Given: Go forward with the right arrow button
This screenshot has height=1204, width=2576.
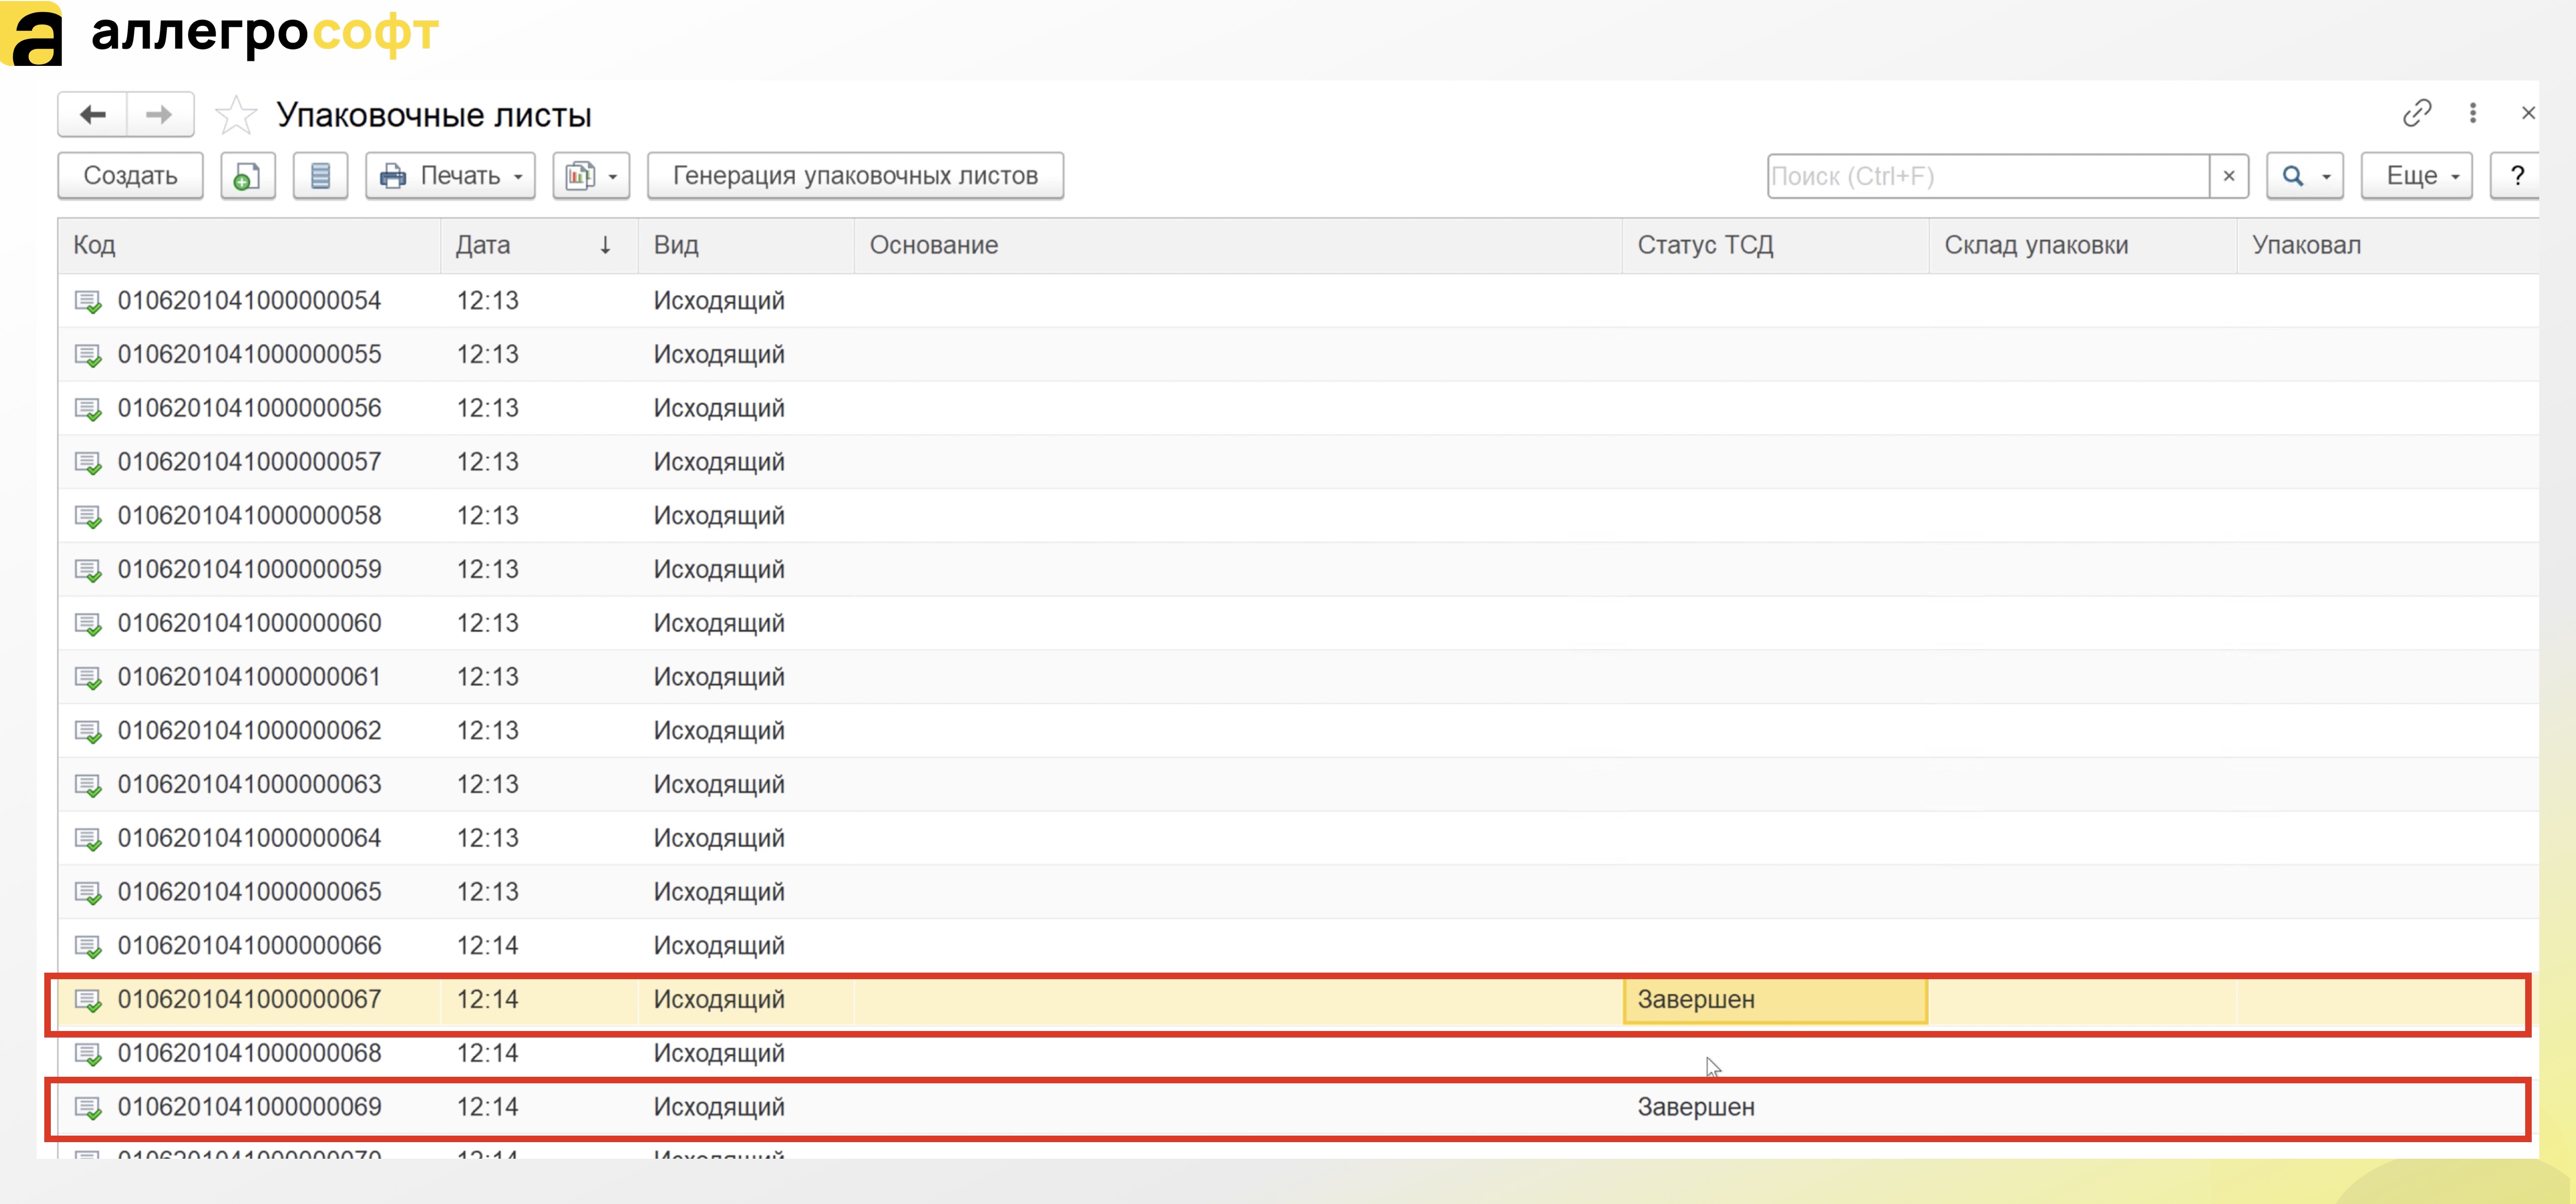Looking at the screenshot, I should tap(160, 114).
